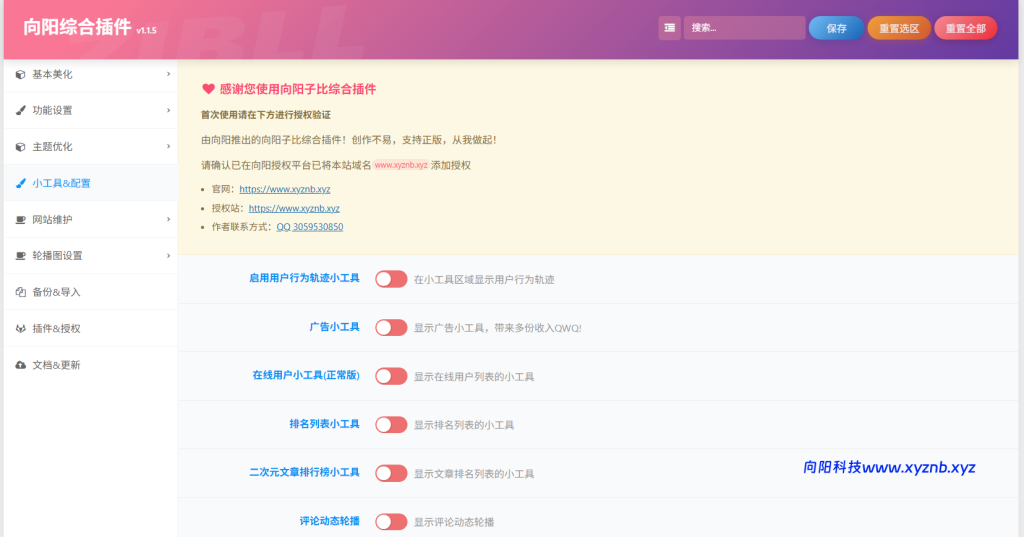Go to the 备份&导入 section
The image size is (1024, 537).
pos(91,292)
